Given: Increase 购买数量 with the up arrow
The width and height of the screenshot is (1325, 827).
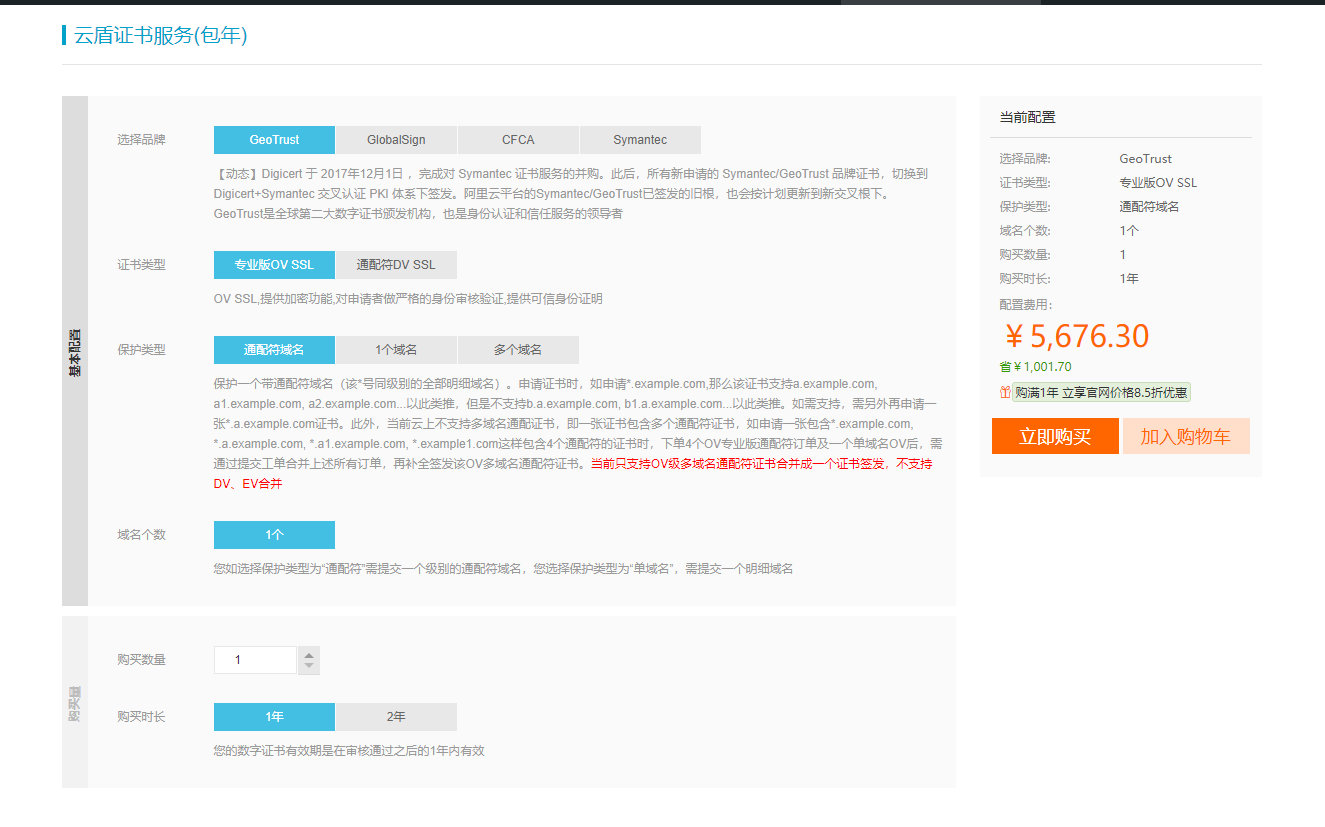Looking at the screenshot, I should tap(309, 654).
